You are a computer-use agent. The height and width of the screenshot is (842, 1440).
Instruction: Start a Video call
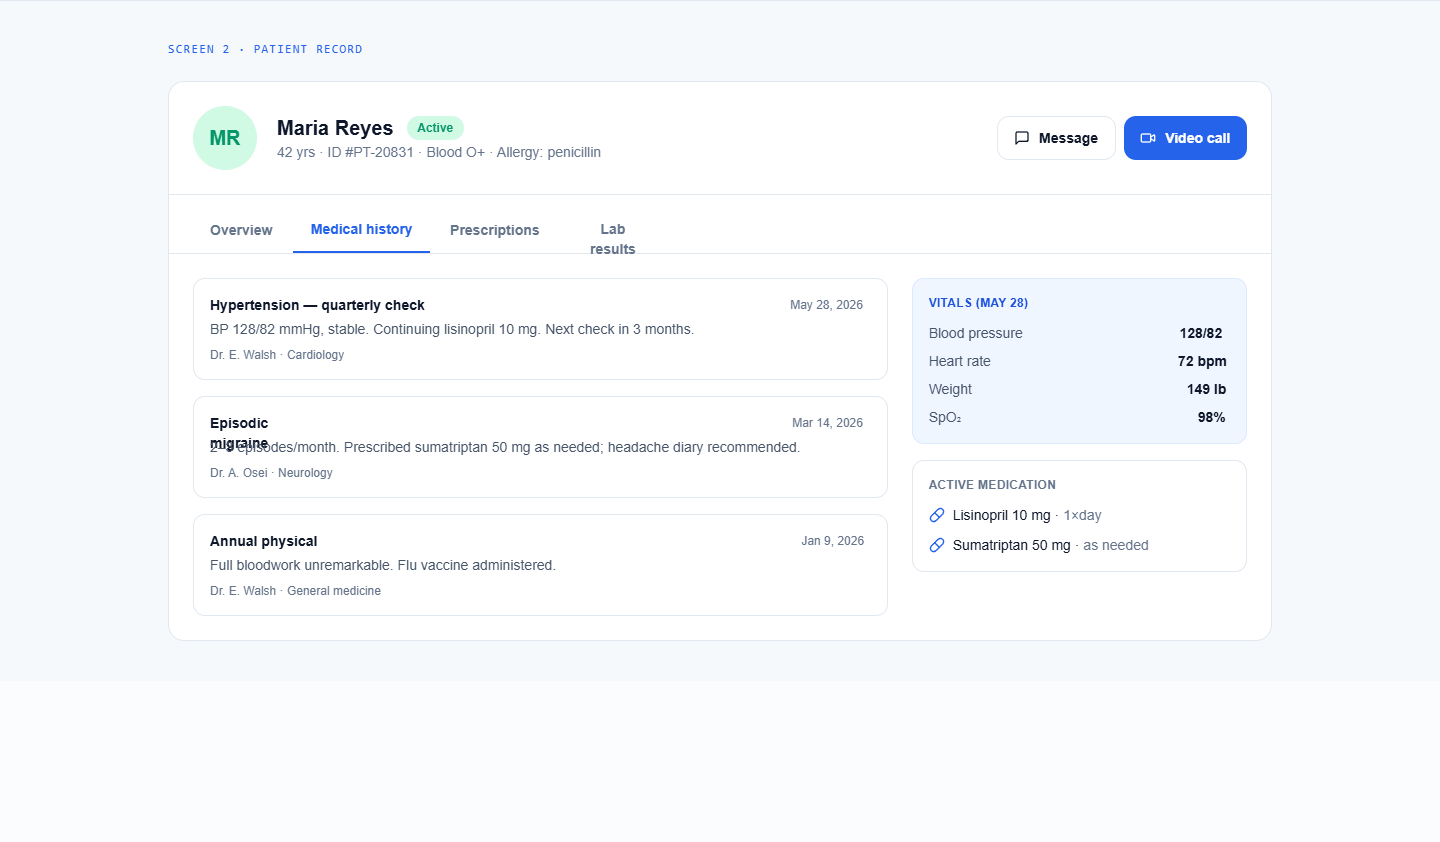[1185, 138]
